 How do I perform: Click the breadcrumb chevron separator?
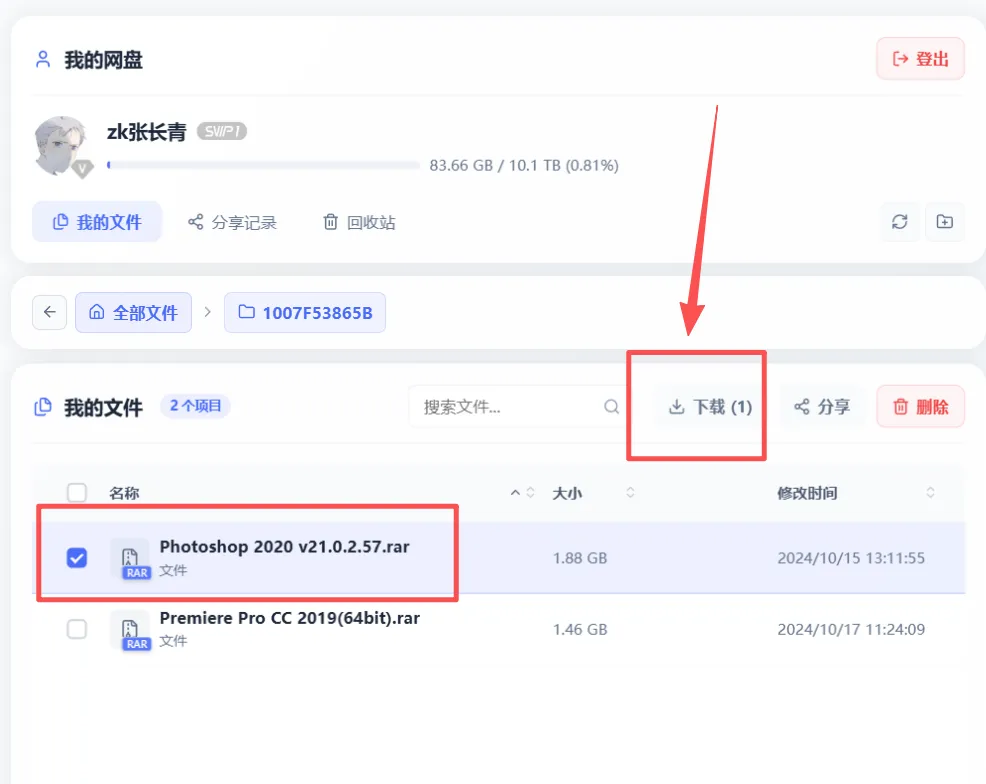(x=208, y=312)
